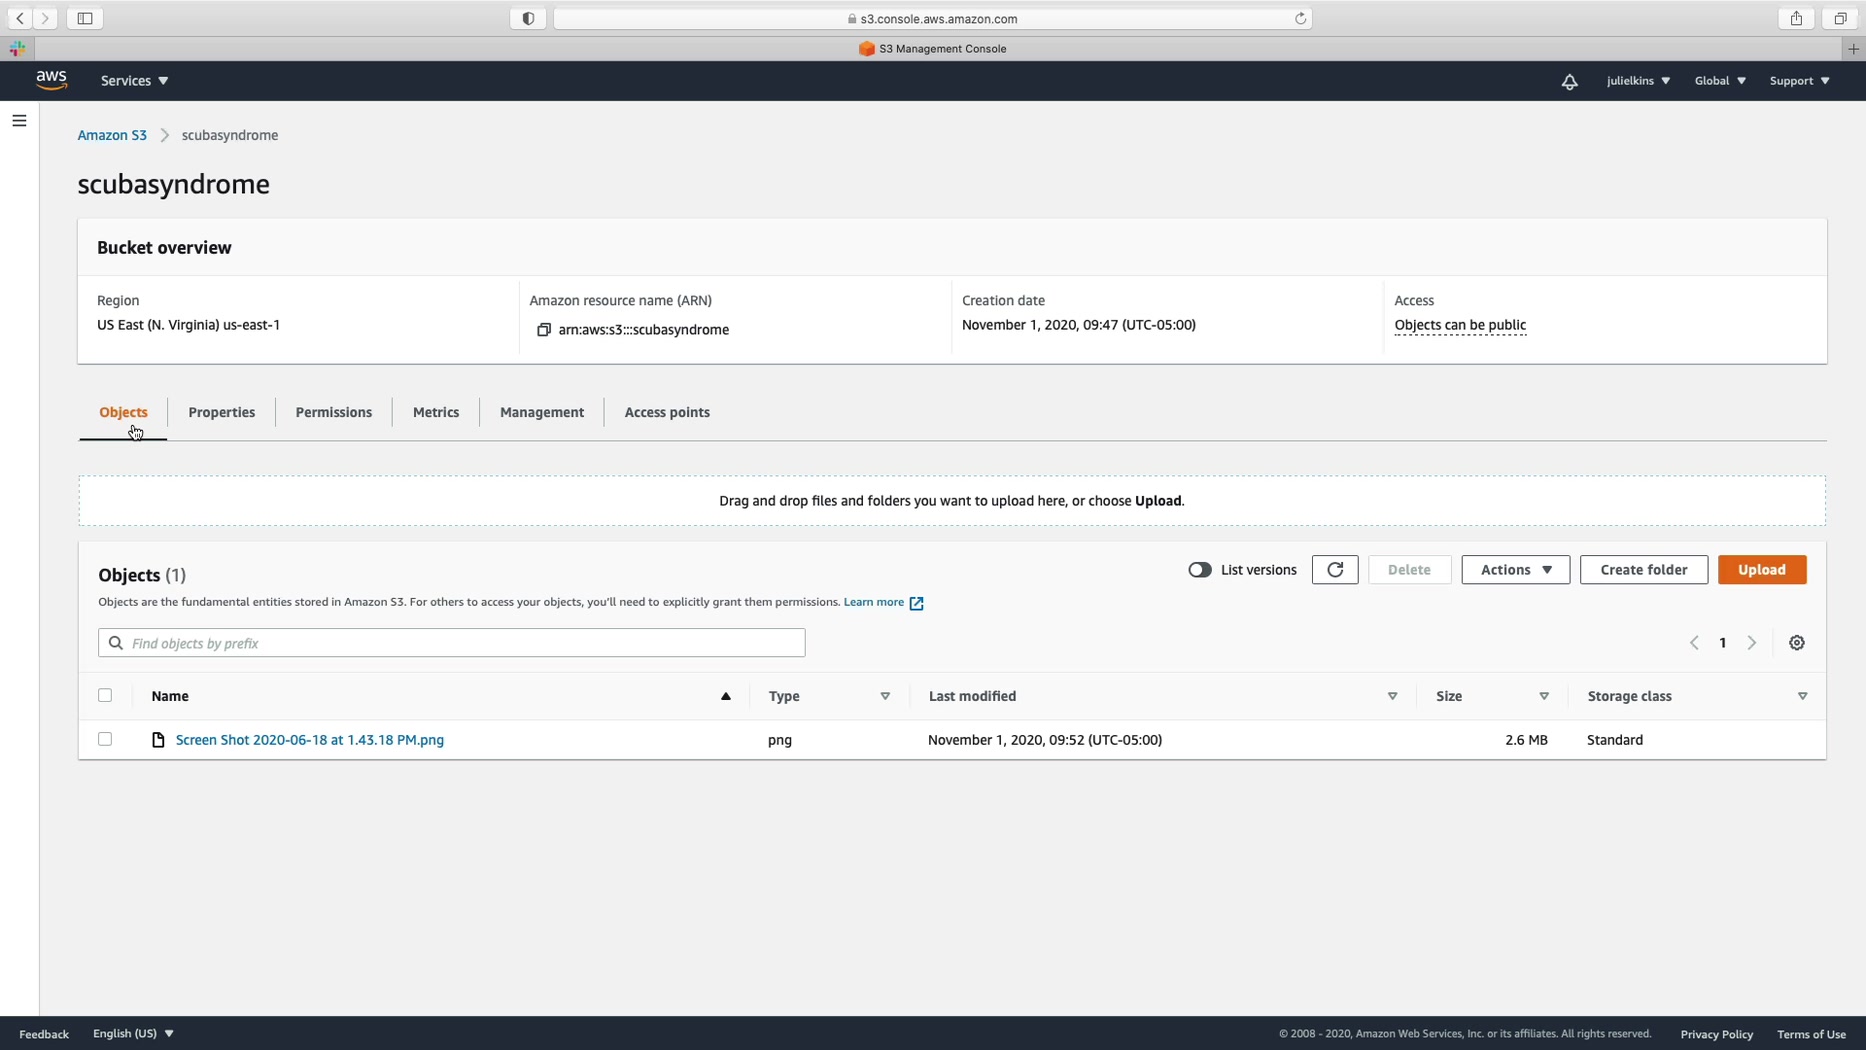The height and width of the screenshot is (1050, 1866).
Task: Open the Support dropdown
Action: 1800,81
